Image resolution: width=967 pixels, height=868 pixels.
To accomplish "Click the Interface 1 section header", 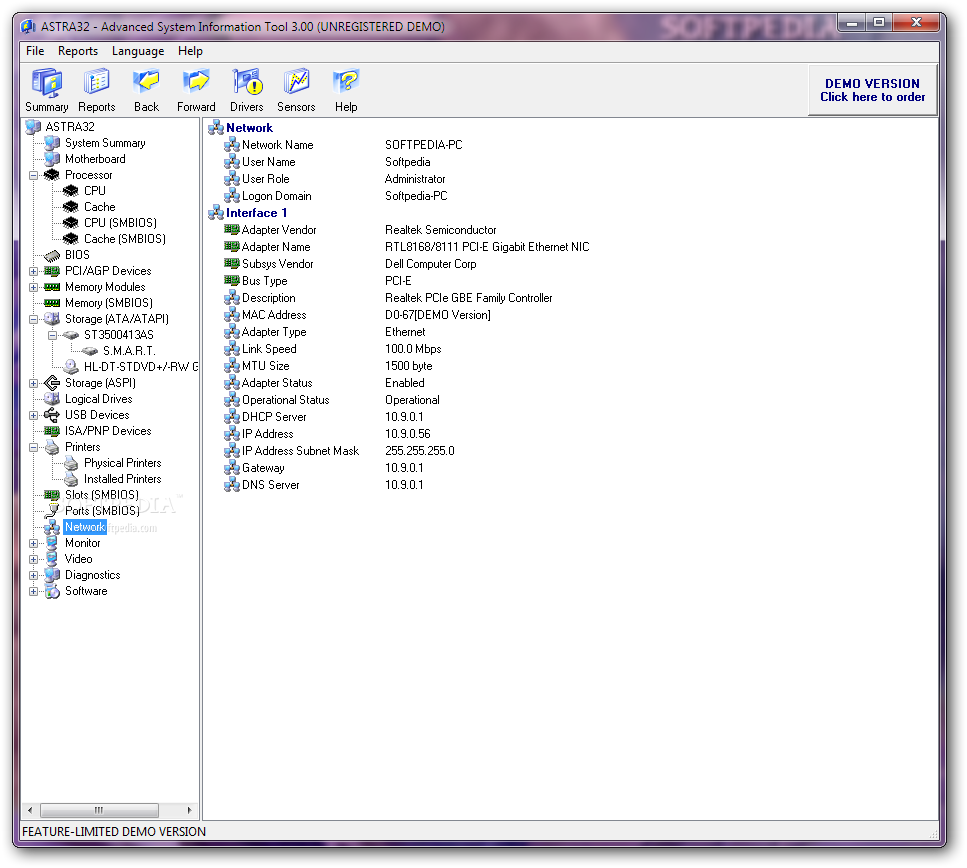I will pyautogui.click(x=256, y=213).
